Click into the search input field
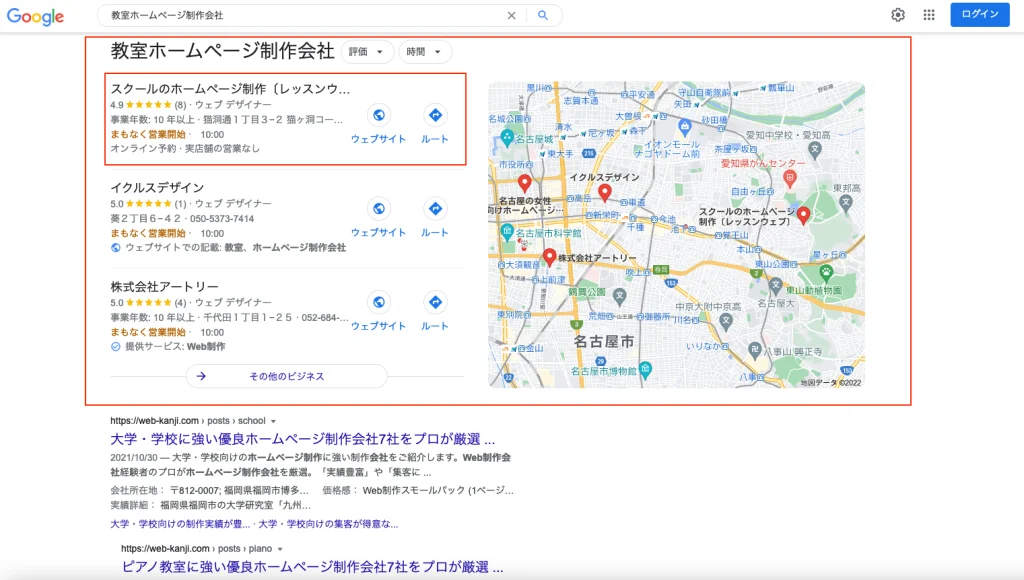 (x=300, y=16)
